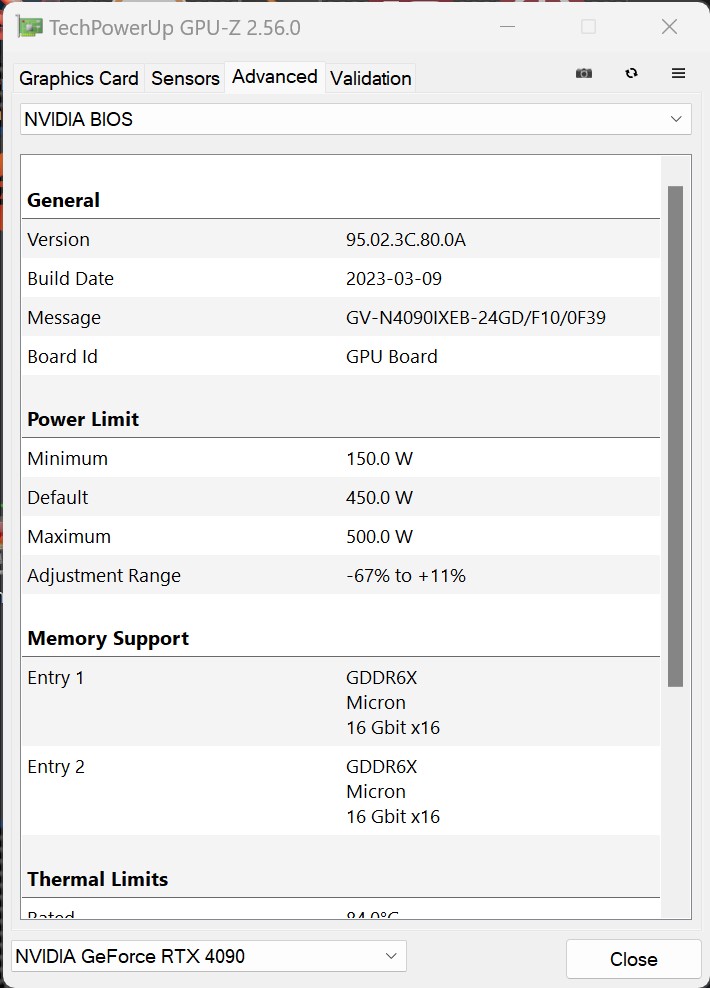The height and width of the screenshot is (988, 710).
Task: Click memory Entry 1 row
Action: point(340,702)
